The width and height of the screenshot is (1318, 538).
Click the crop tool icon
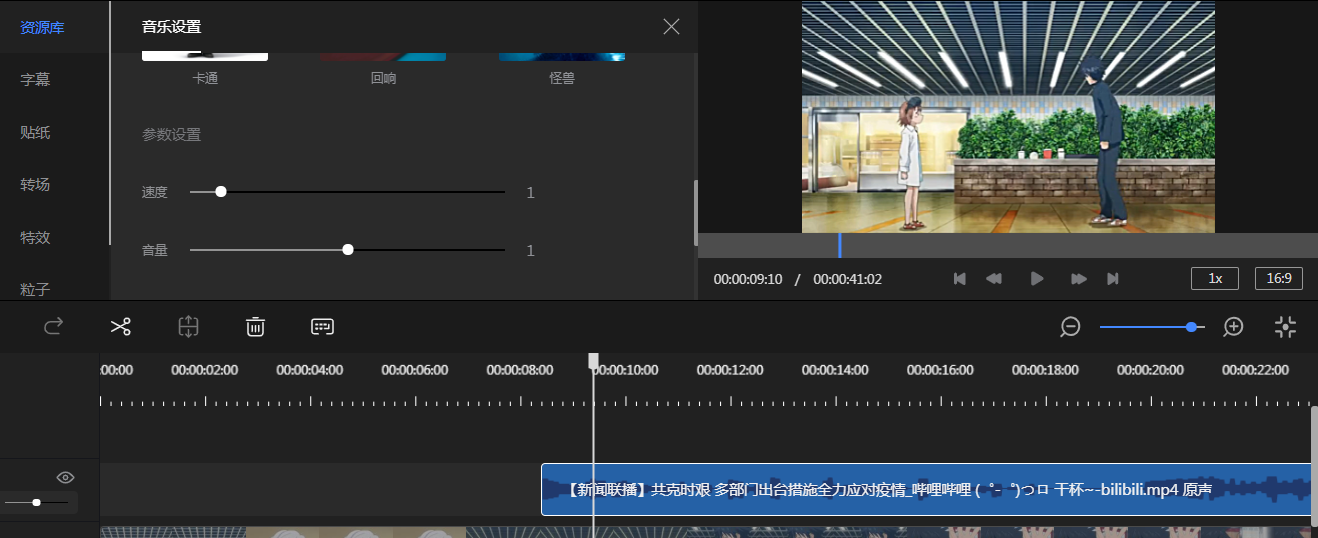pyautogui.click(x=188, y=326)
